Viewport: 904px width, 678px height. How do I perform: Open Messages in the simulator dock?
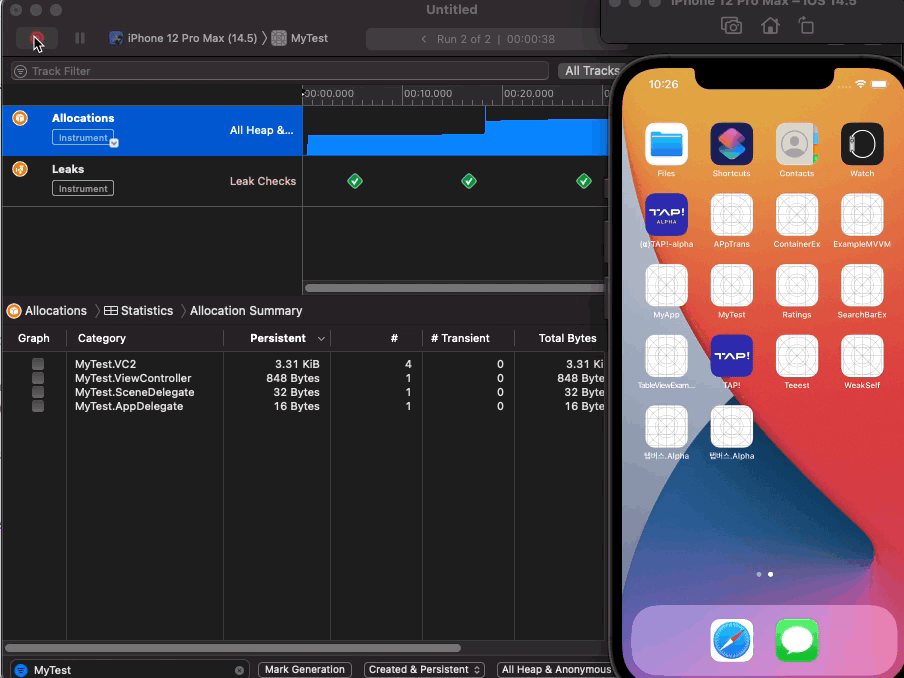click(x=797, y=641)
